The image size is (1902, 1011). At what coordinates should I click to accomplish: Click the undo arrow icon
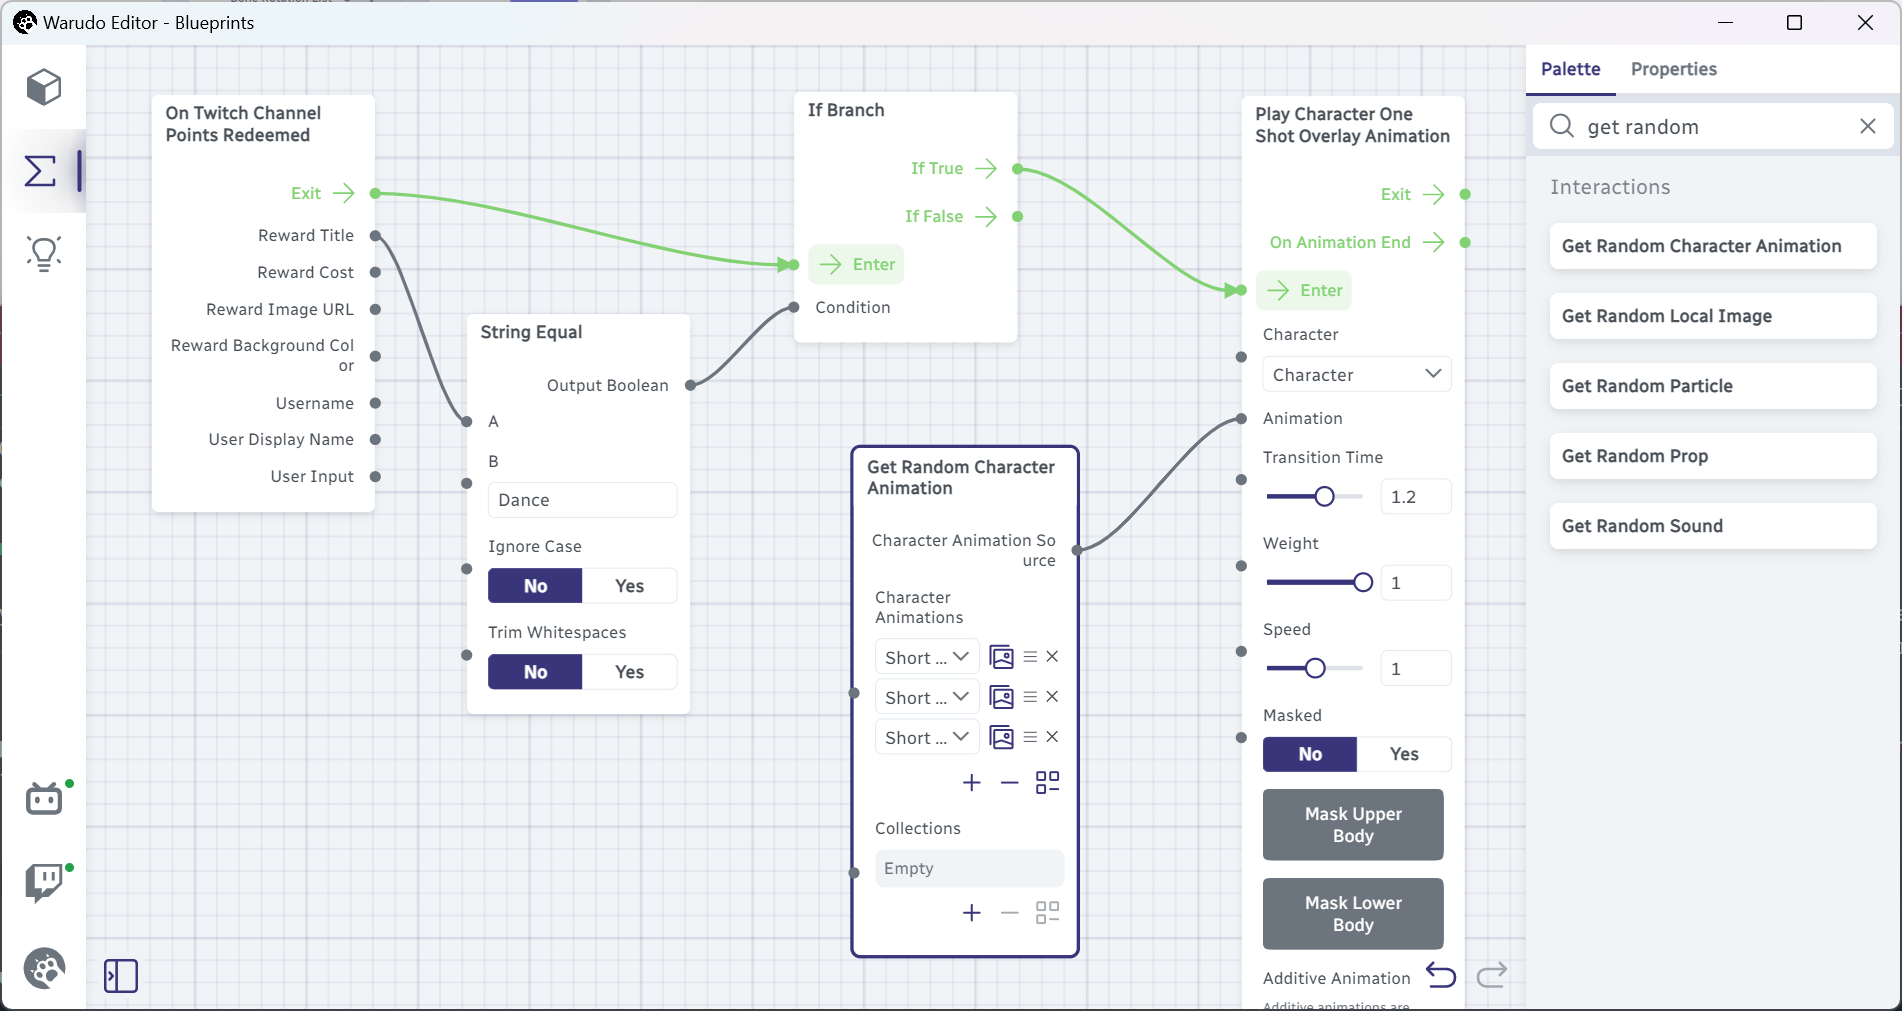click(x=1441, y=974)
